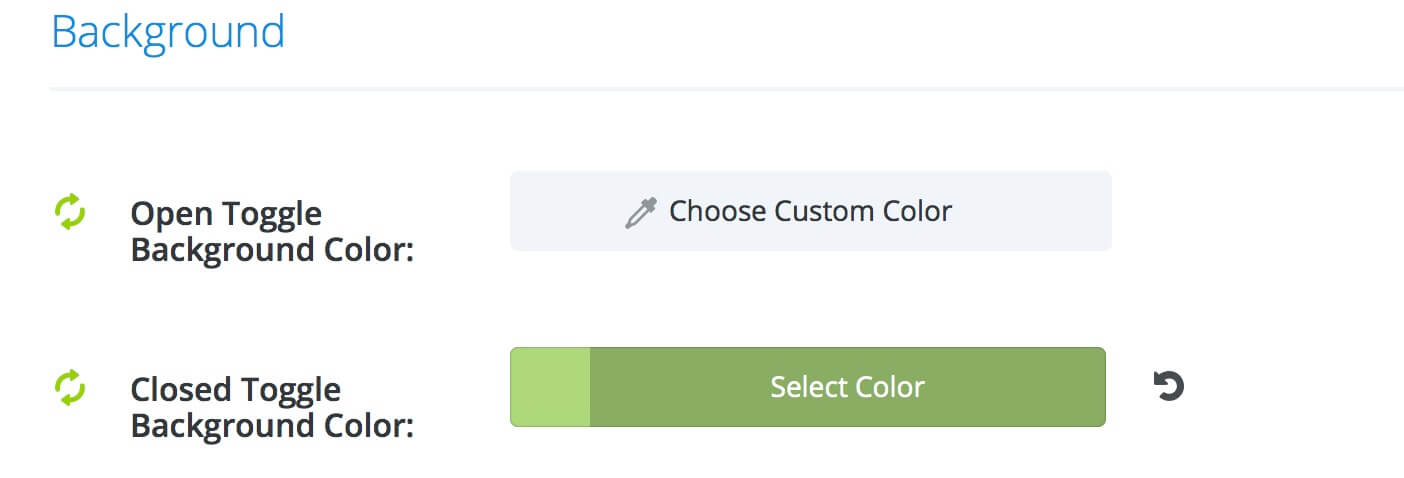This screenshot has height=478, width=1404.
Task: Click green sync icon beside Open Toggle Background
Action: (x=70, y=212)
